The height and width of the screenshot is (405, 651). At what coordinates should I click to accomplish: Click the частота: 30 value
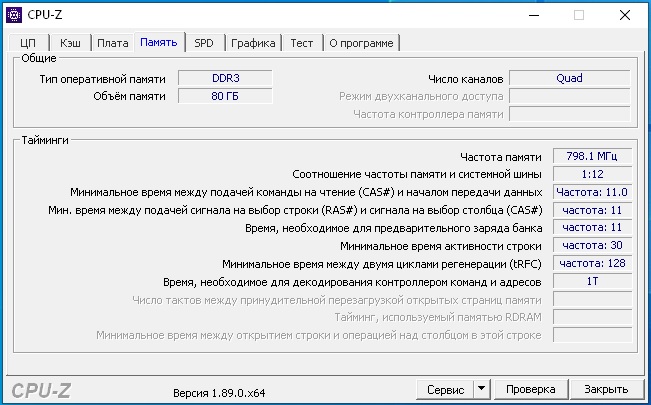[x=592, y=245]
